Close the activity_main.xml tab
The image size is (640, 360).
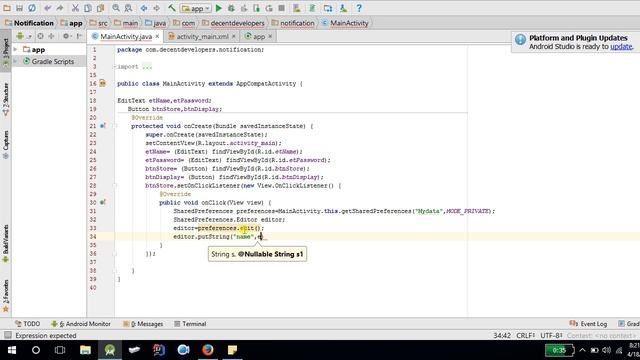click(x=233, y=36)
